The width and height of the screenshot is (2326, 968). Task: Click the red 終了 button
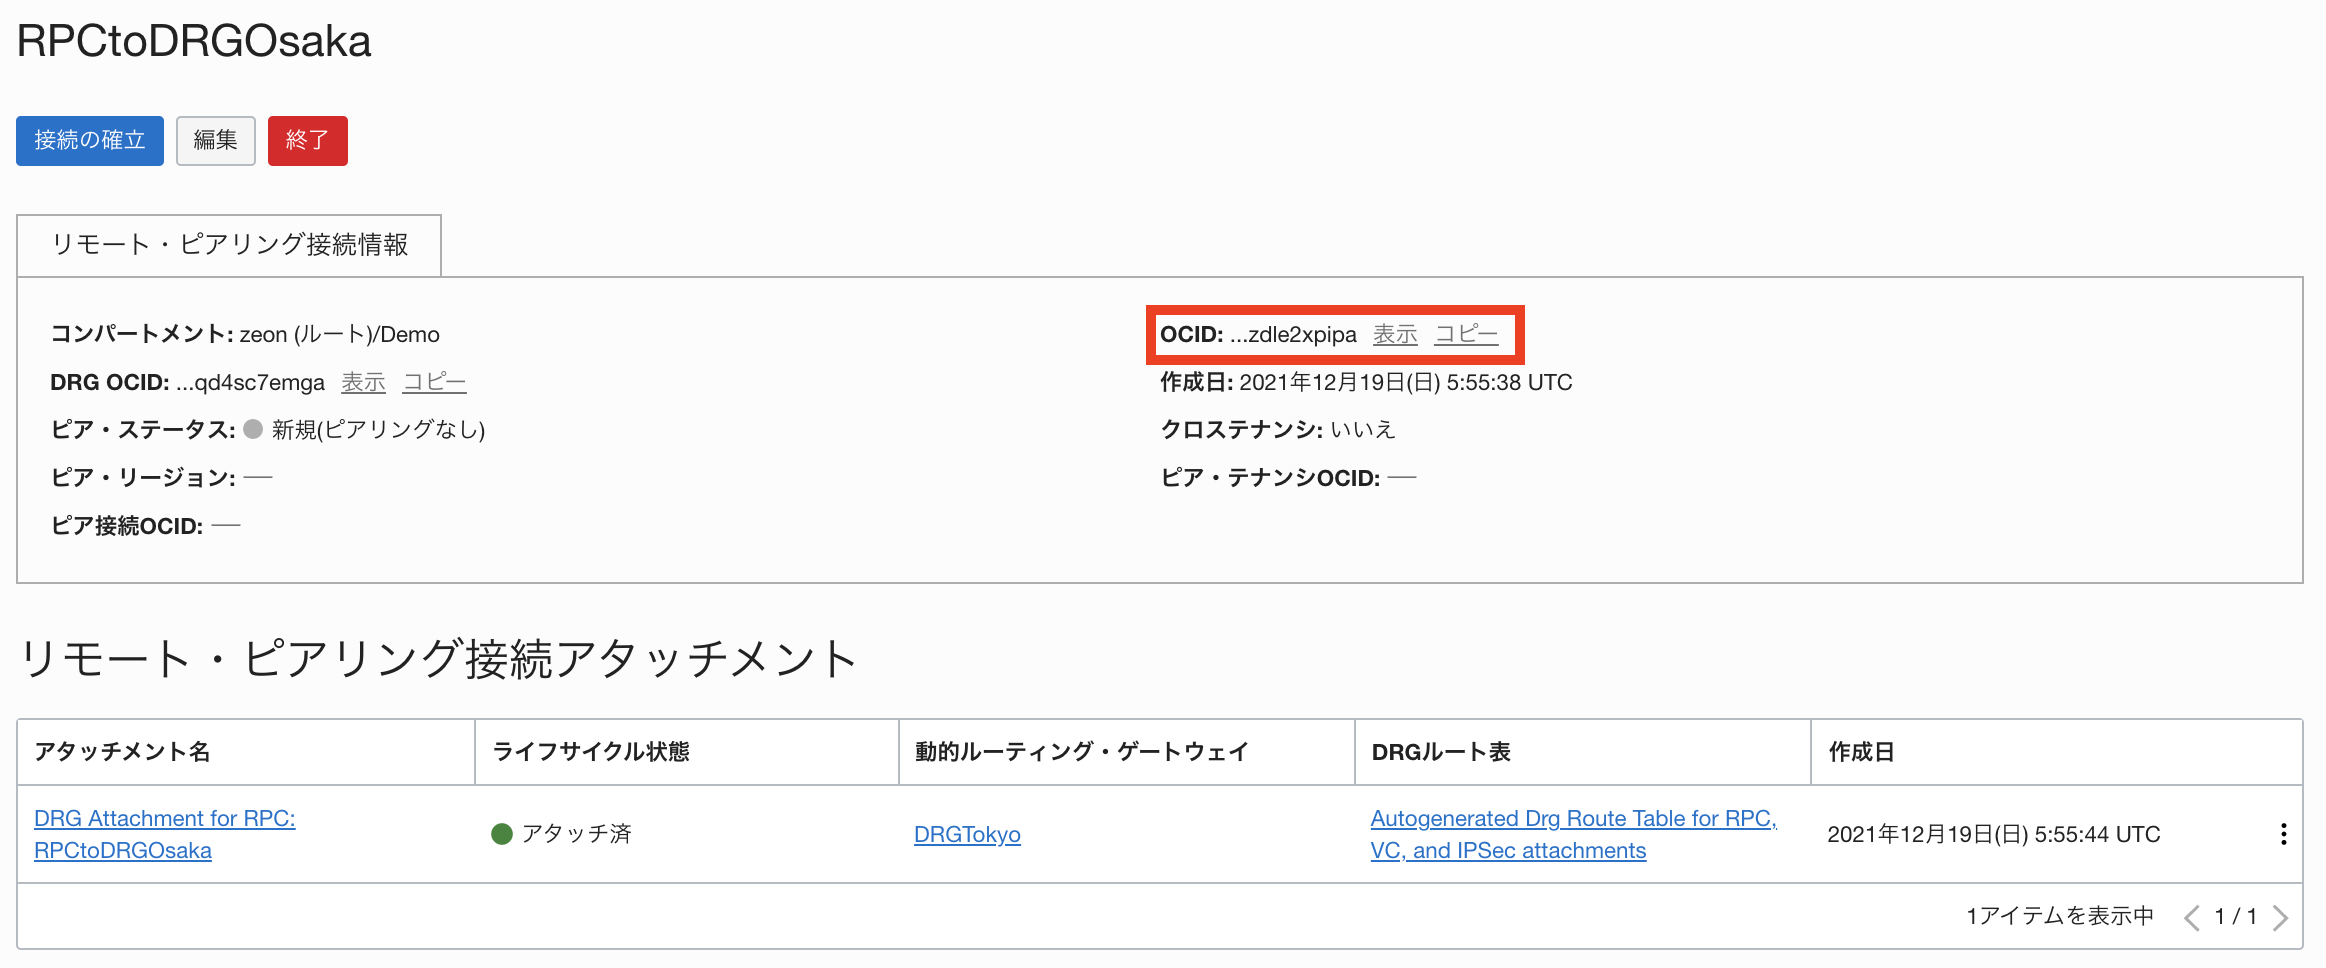pos(307,140)
